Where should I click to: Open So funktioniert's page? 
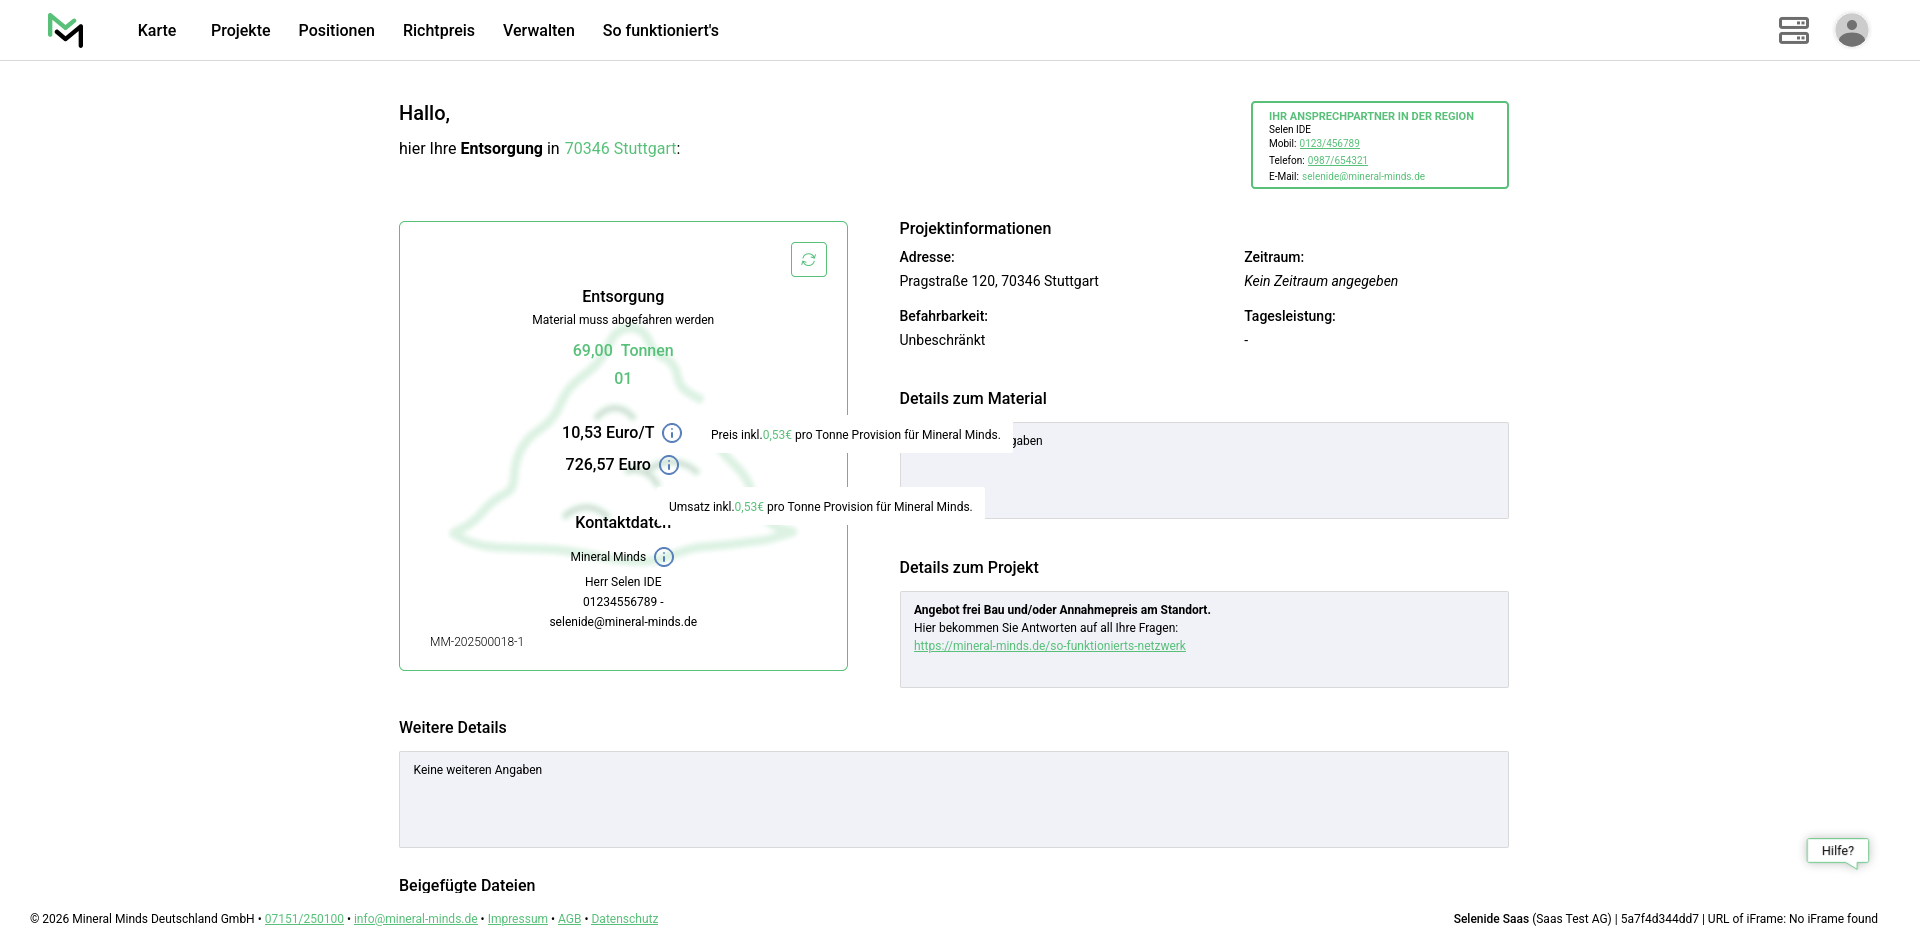point(660,31)
